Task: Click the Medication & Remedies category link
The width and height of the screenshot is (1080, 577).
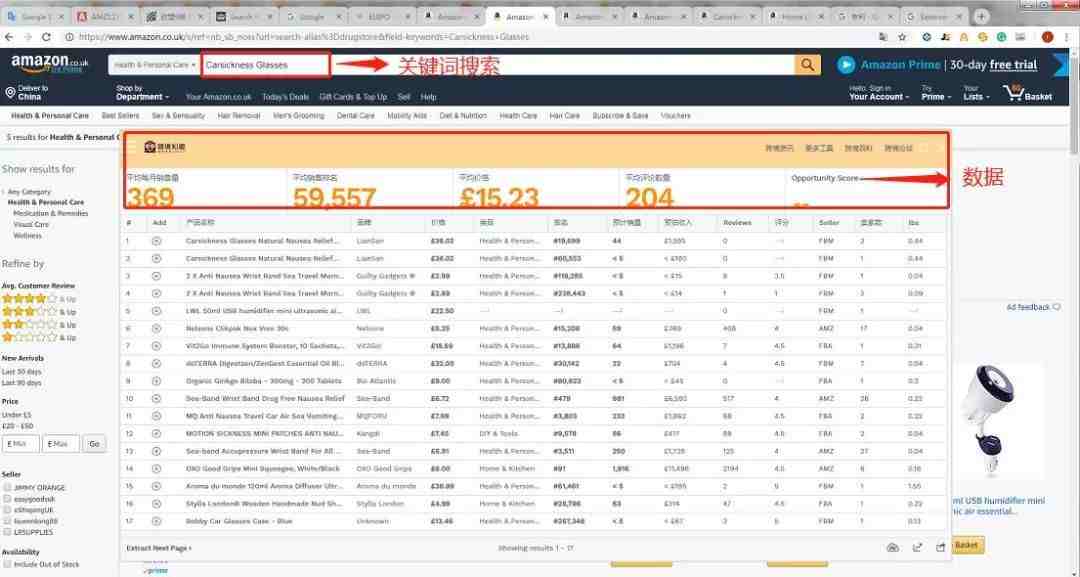Action: [51, 213]
